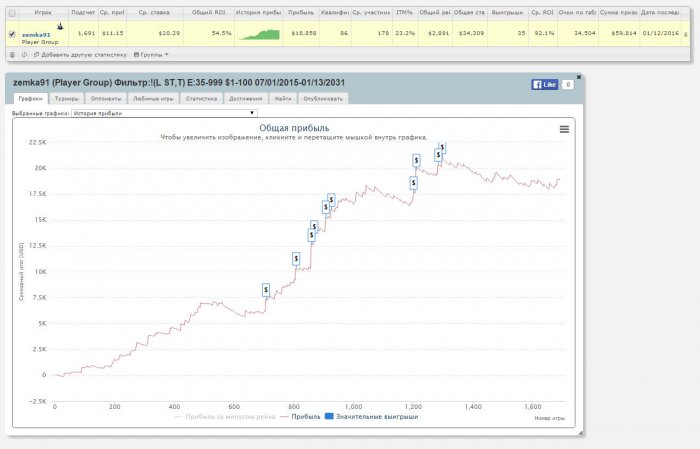The image size is (700, 449).
Task: Uncheck the zemka91 row checkbox
Action: point(12,34)
